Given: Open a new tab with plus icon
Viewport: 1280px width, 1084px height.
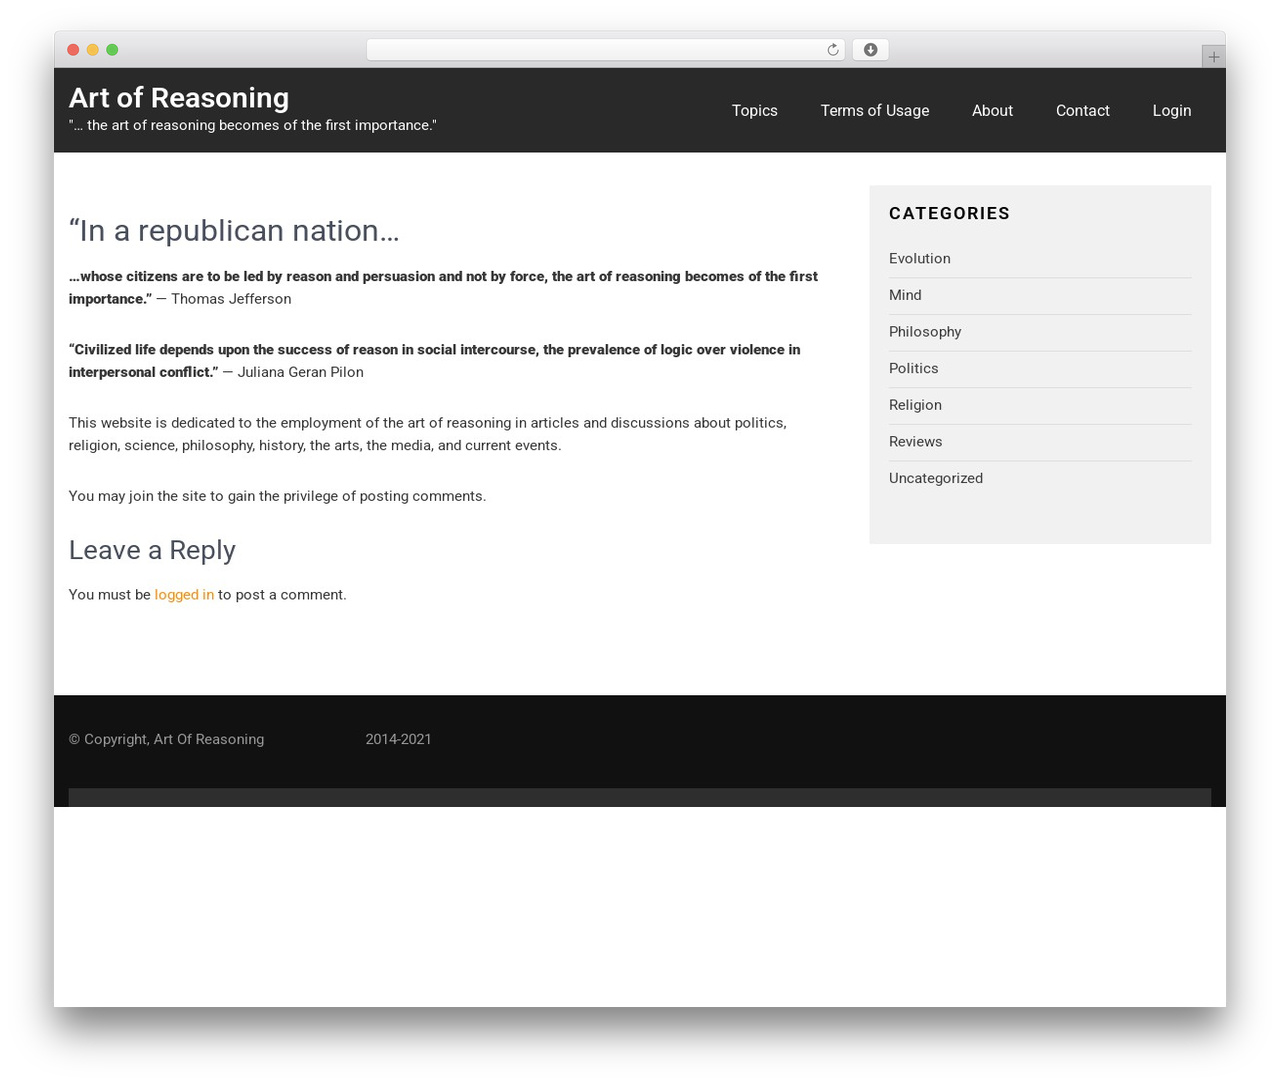Looking at the screenshot, I should point(1213,57).
